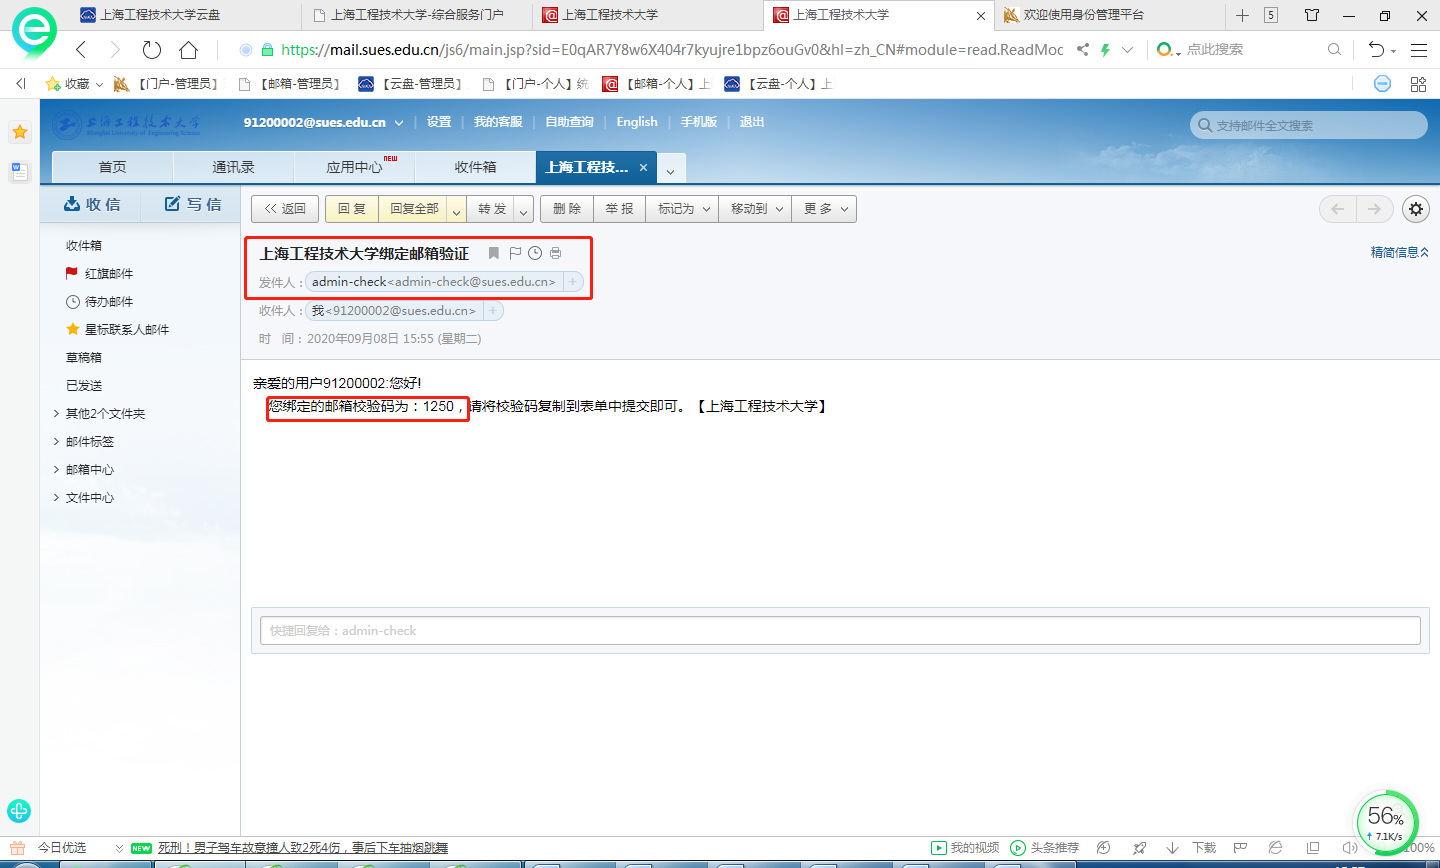Go to previous email arrow button
The height and width of the screenshot is (868, 1440).
coord(1338,209)
